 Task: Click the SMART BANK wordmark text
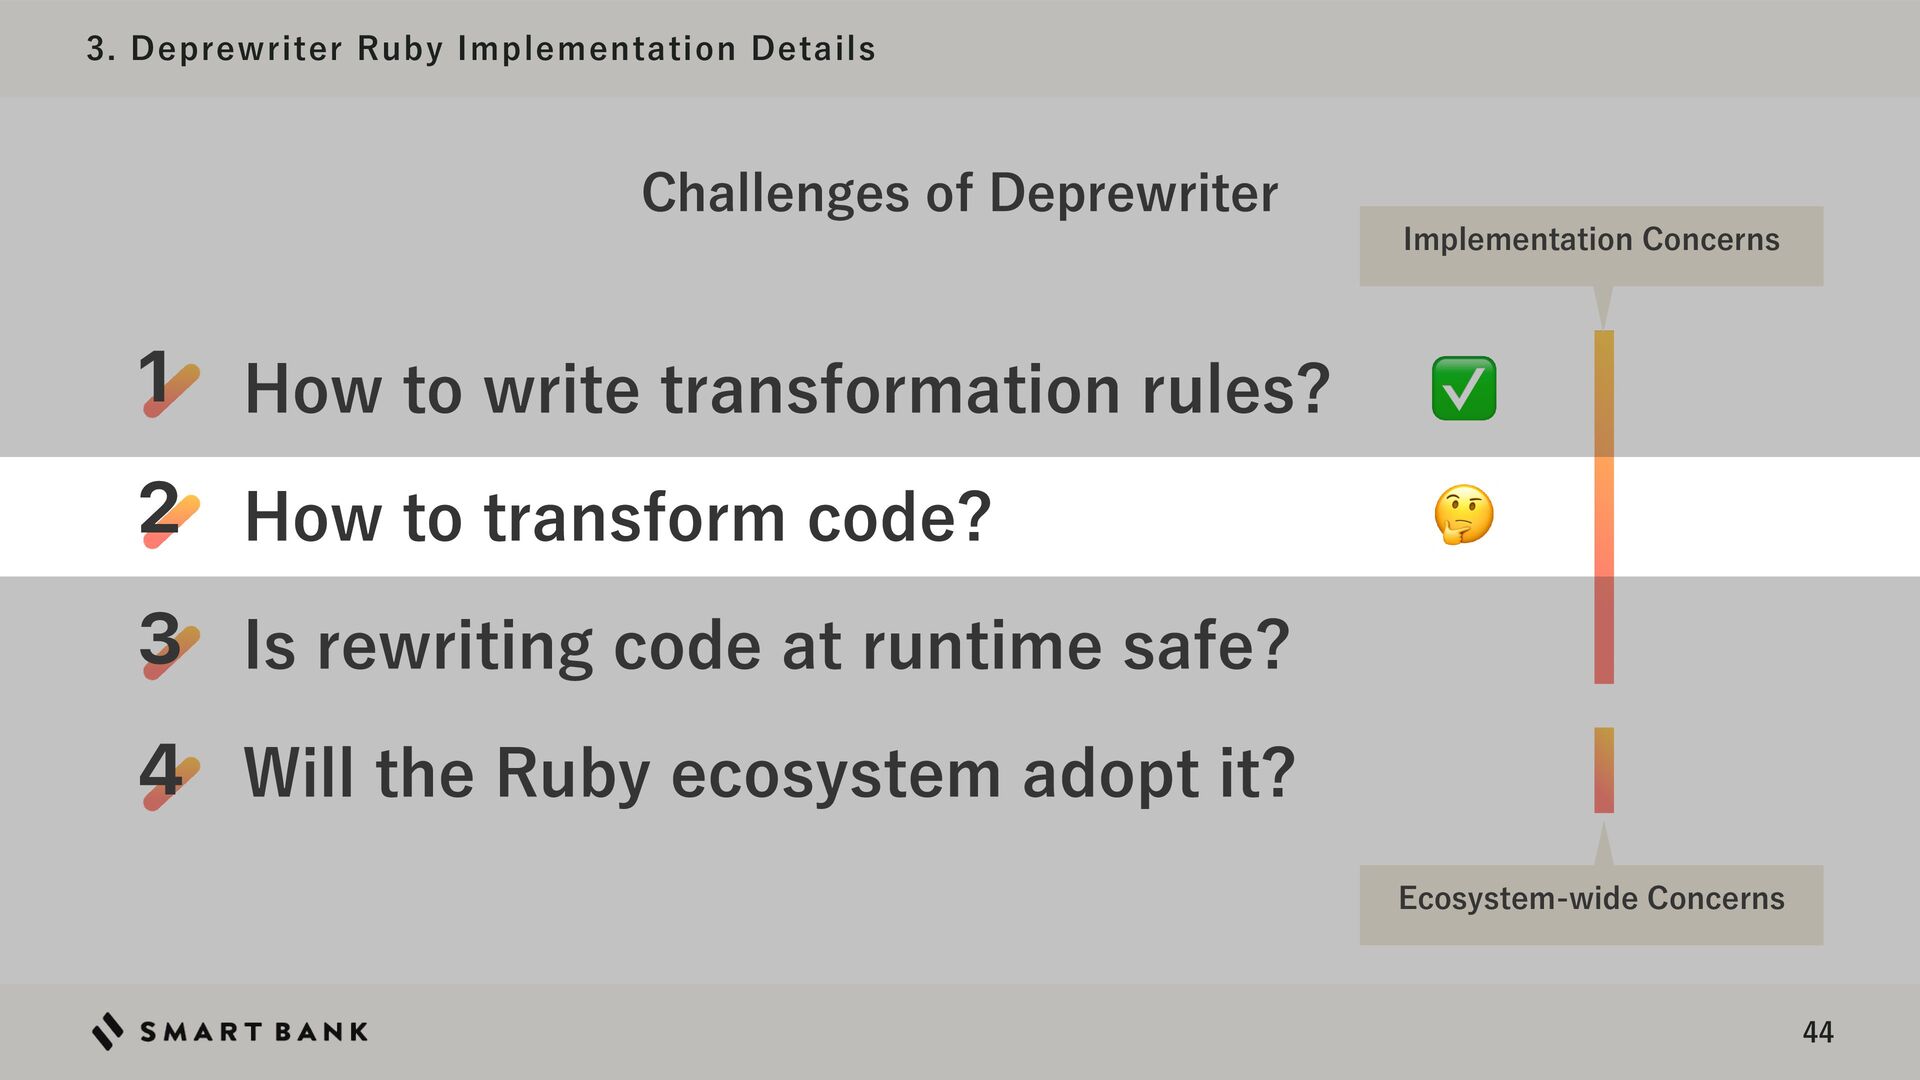pyautogui.click(x=254, y=1032)
